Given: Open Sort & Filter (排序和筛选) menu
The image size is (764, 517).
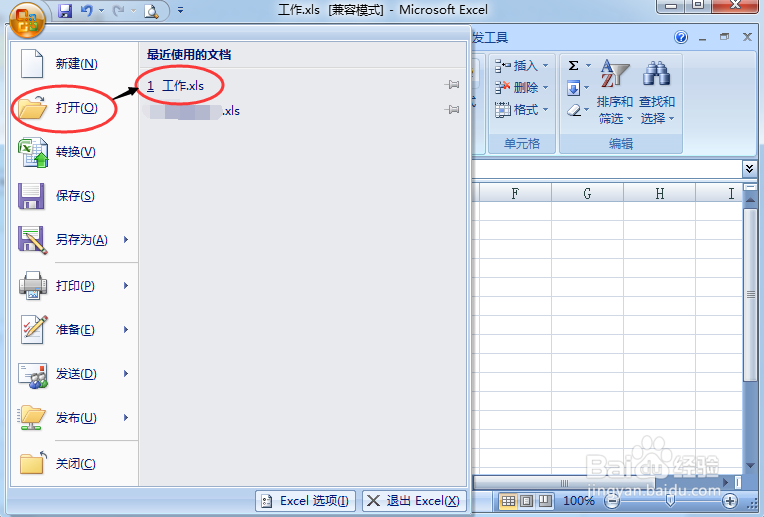Looking at the screenshot, I should tap(614, 92).
